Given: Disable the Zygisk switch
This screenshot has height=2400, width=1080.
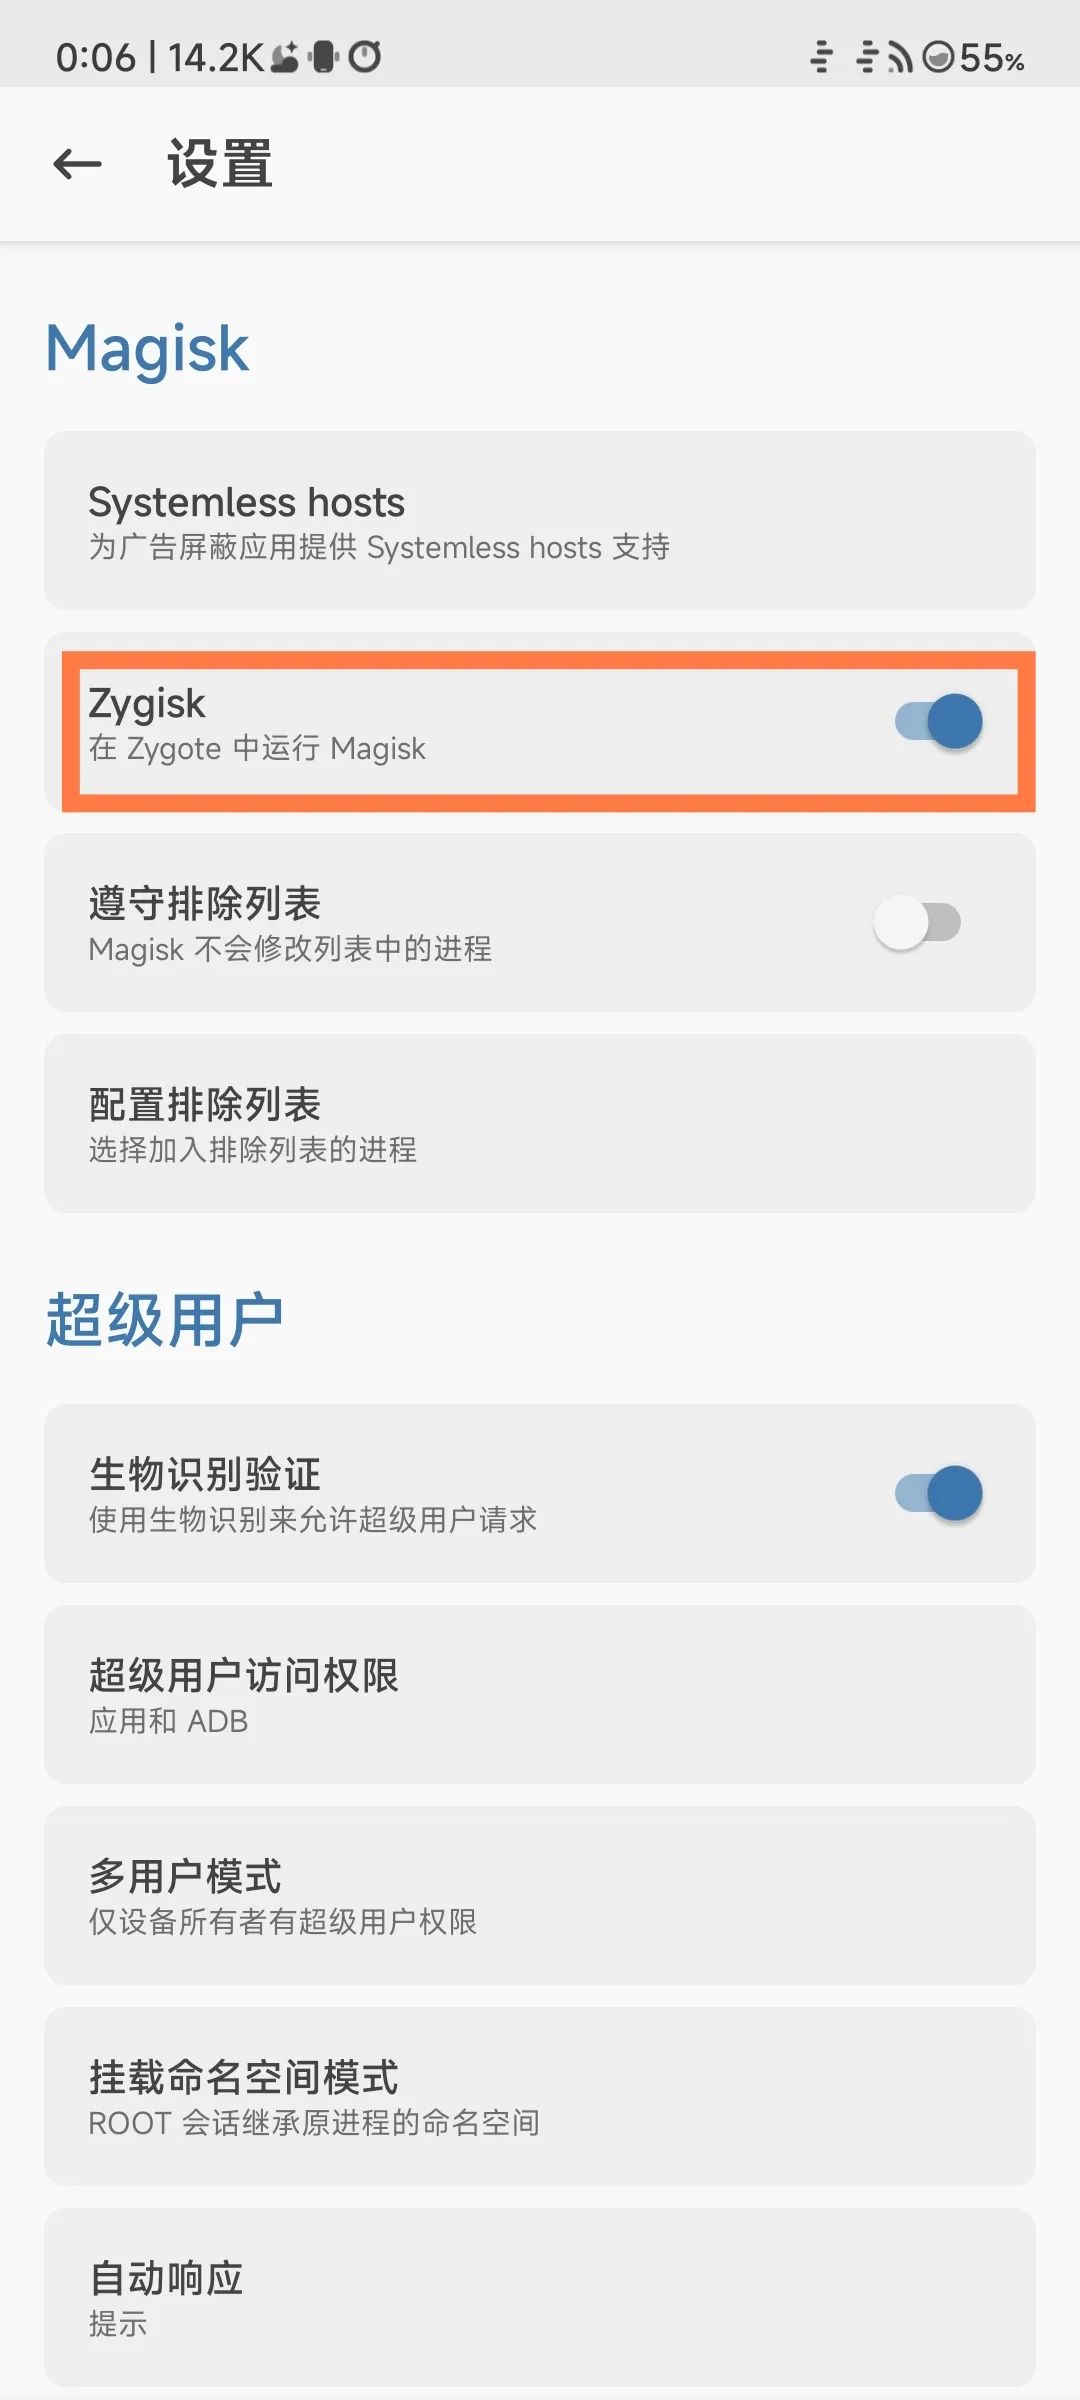Looking at the screenshot, I should pos(938,721).
